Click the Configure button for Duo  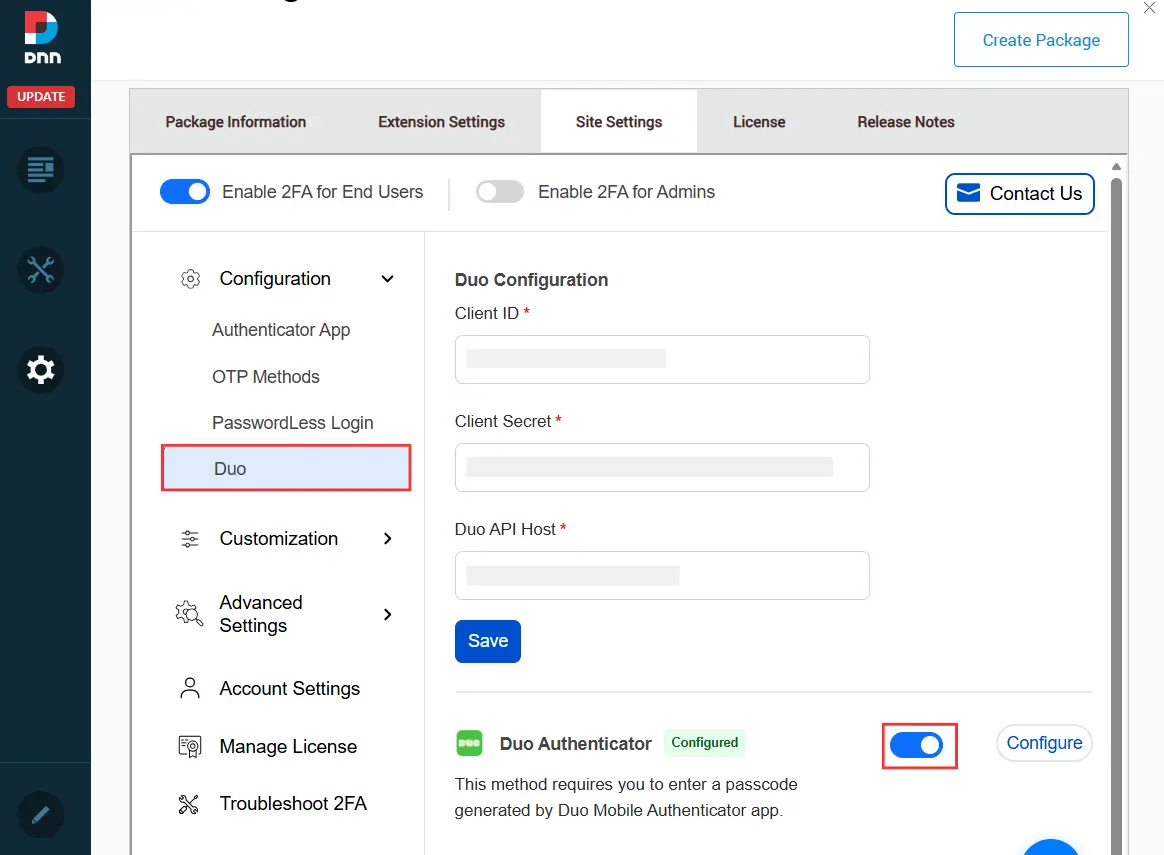pos(1044,743)
